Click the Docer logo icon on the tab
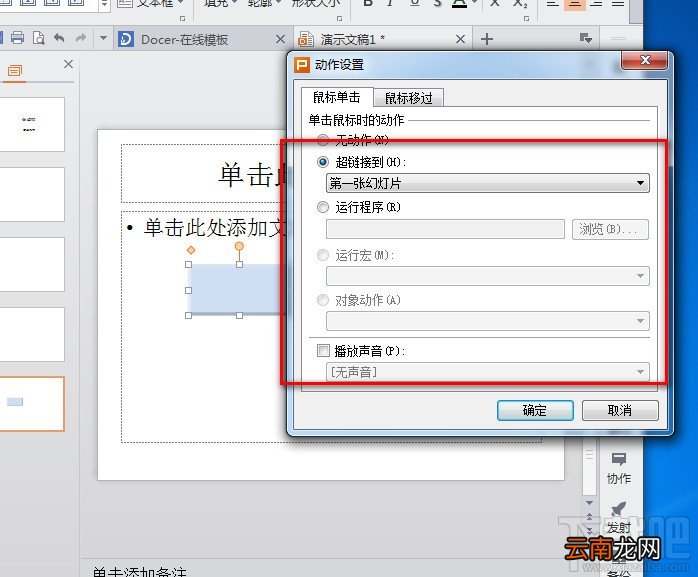 click(126, 39)
